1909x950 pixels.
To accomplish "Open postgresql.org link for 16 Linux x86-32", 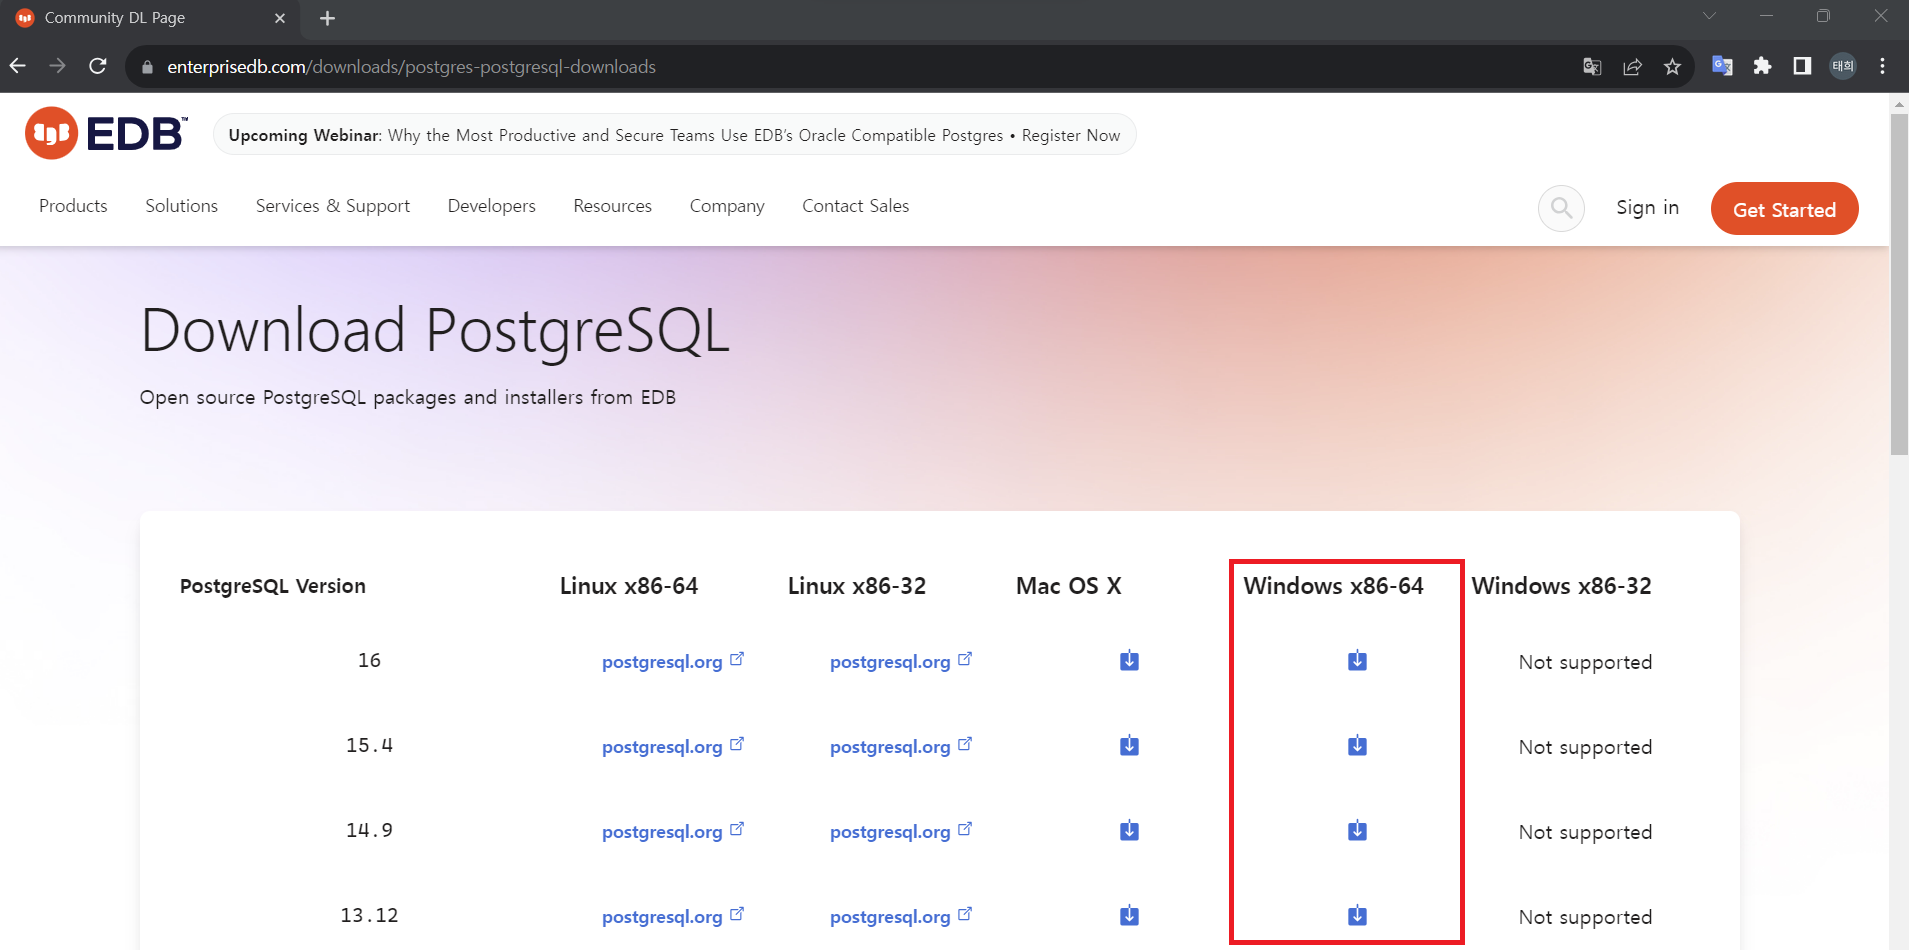I will 900,661.
